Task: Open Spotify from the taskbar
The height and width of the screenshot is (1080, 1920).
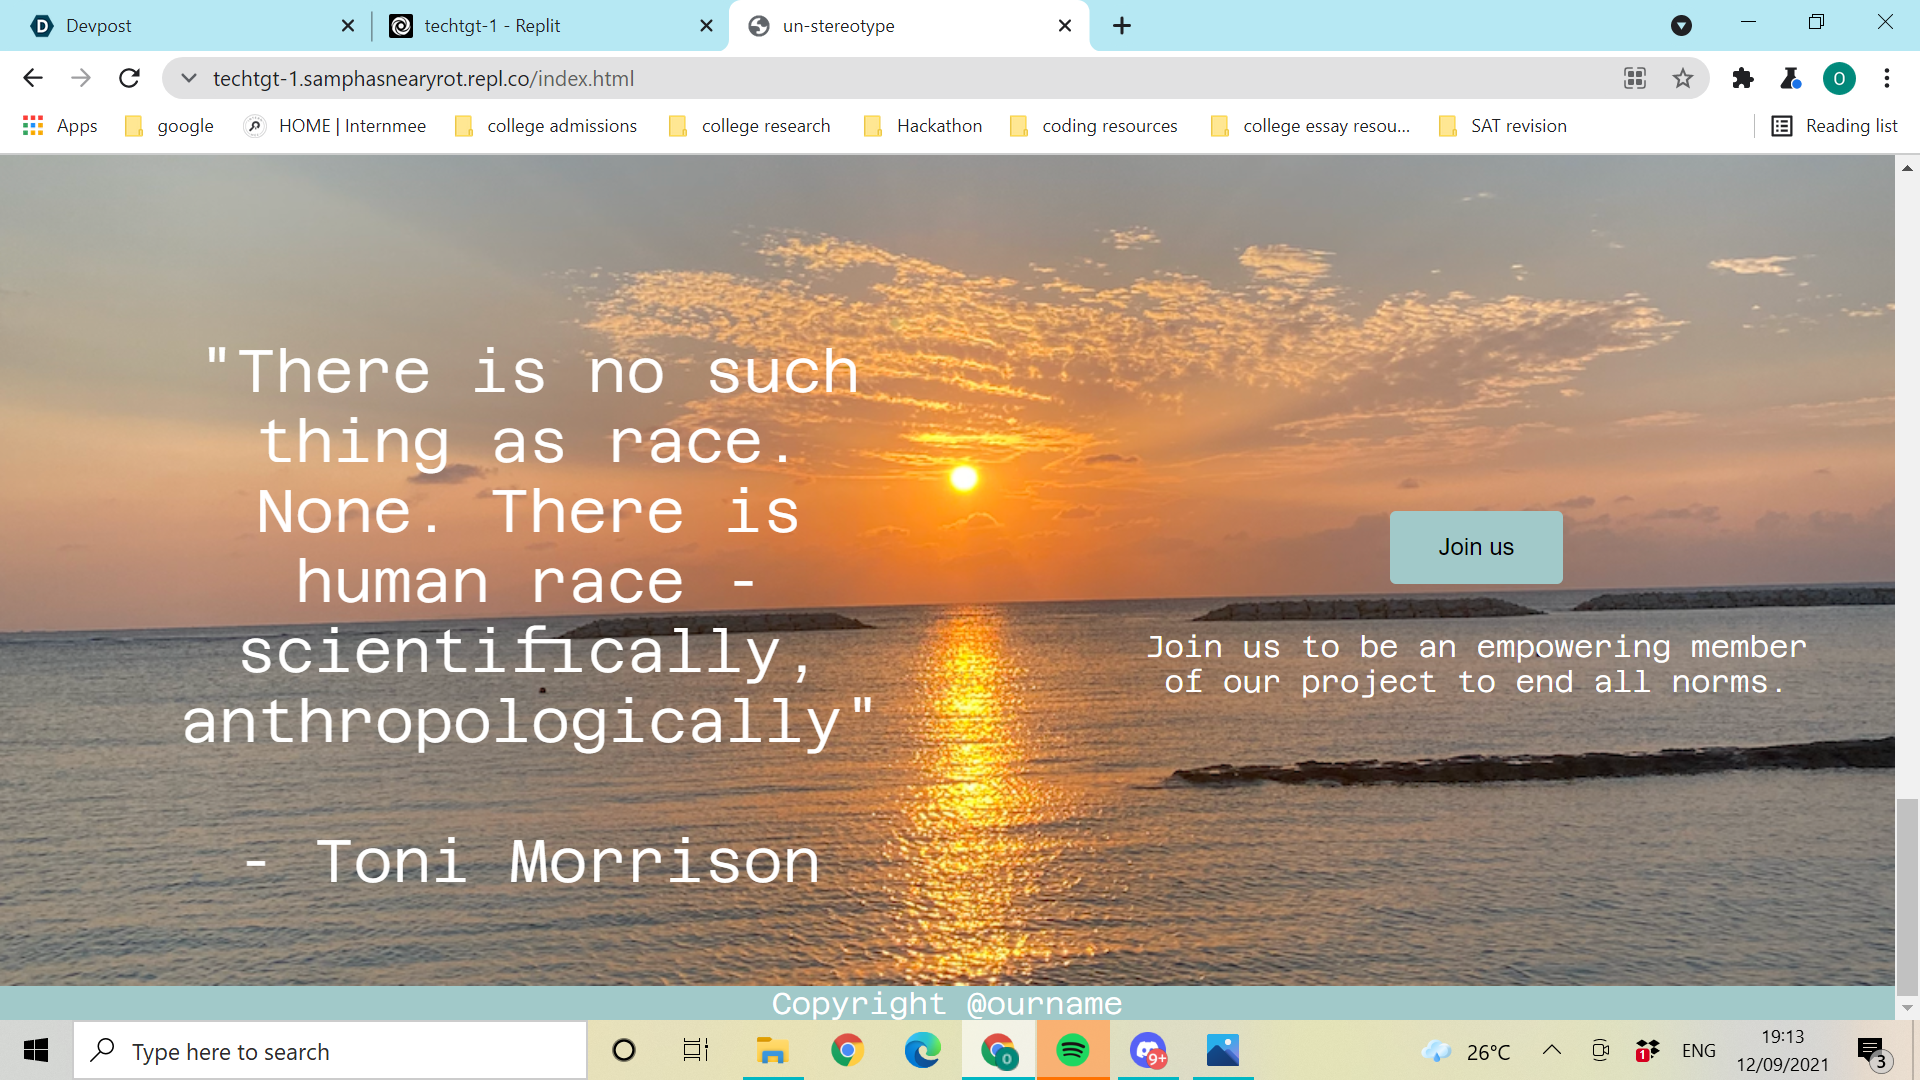Action: 1072,1050
